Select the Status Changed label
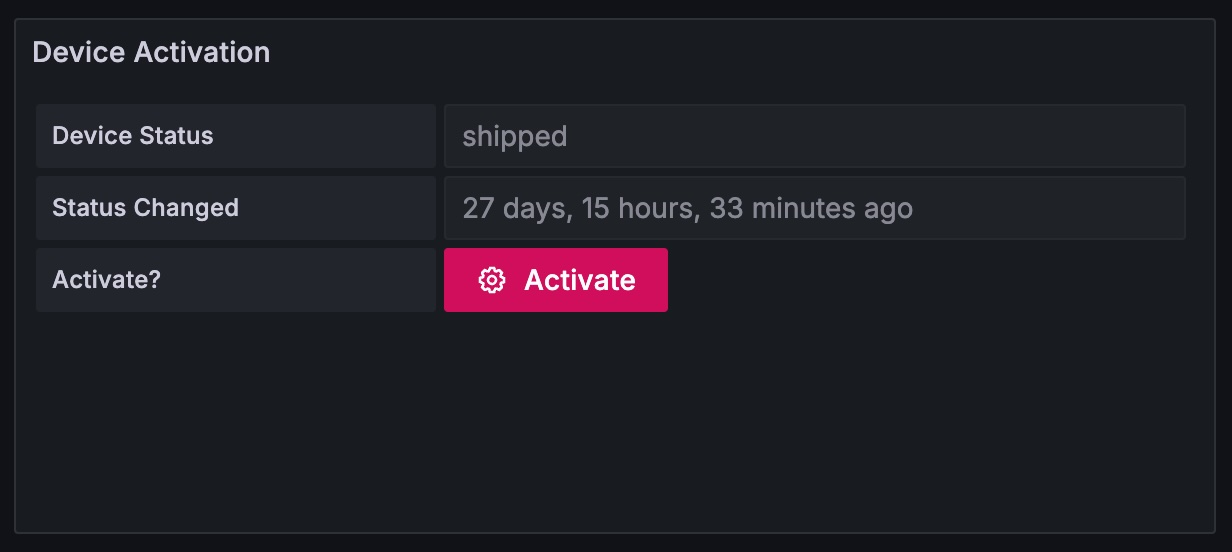This screenshot has height=552, width=1232. coord(145,208)
